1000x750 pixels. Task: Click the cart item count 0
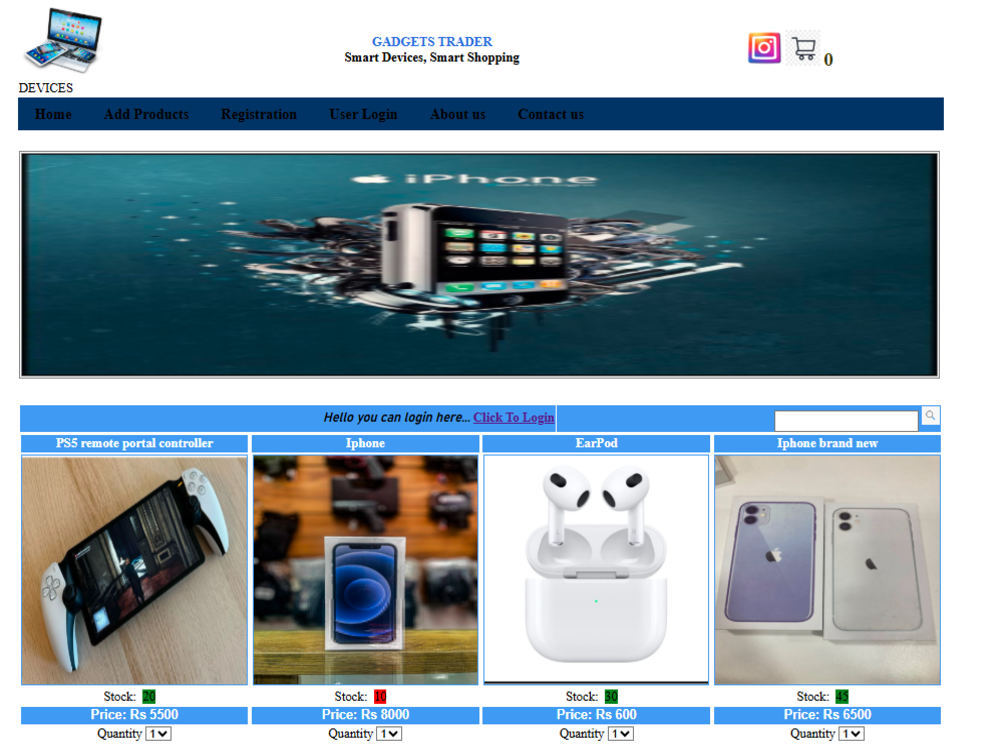click(x=828, y=60)
